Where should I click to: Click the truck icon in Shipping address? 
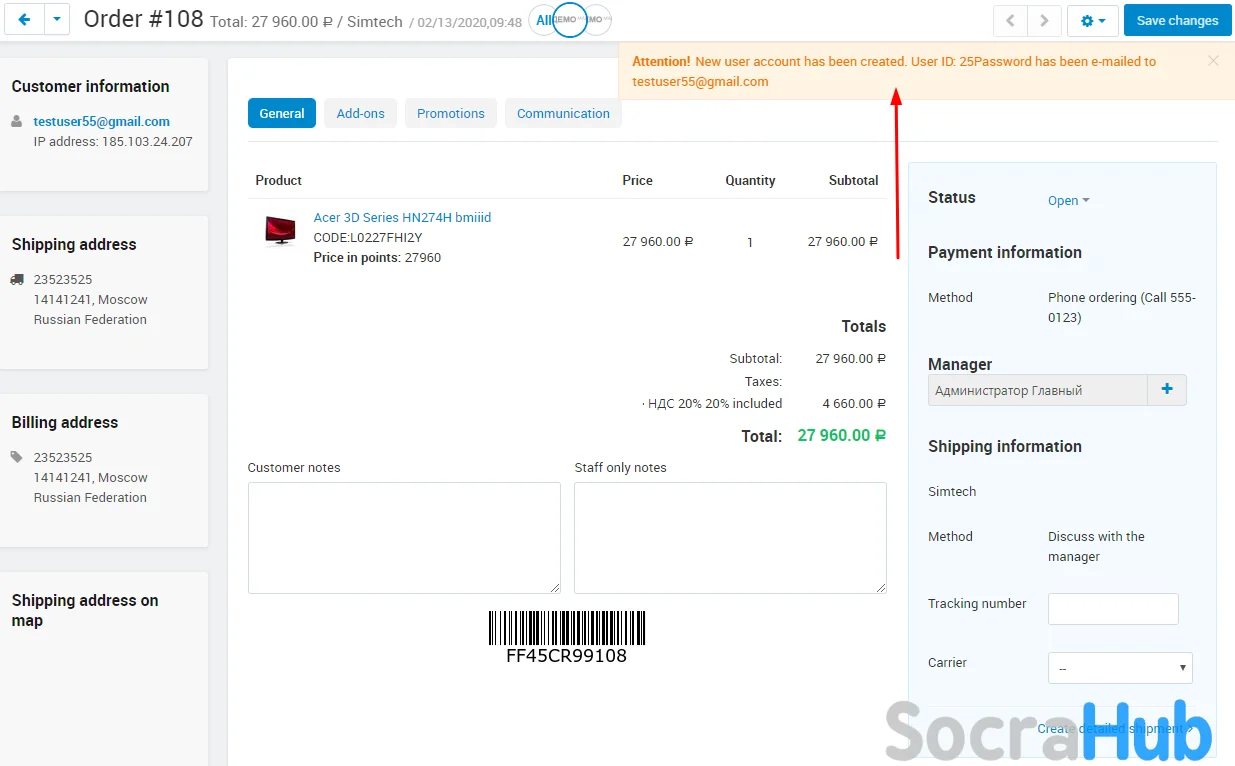[17, 280]
